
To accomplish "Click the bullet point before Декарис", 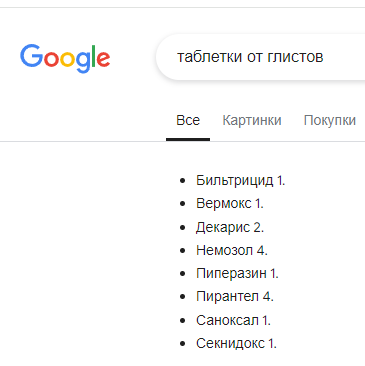I will (x=182, y=228).
